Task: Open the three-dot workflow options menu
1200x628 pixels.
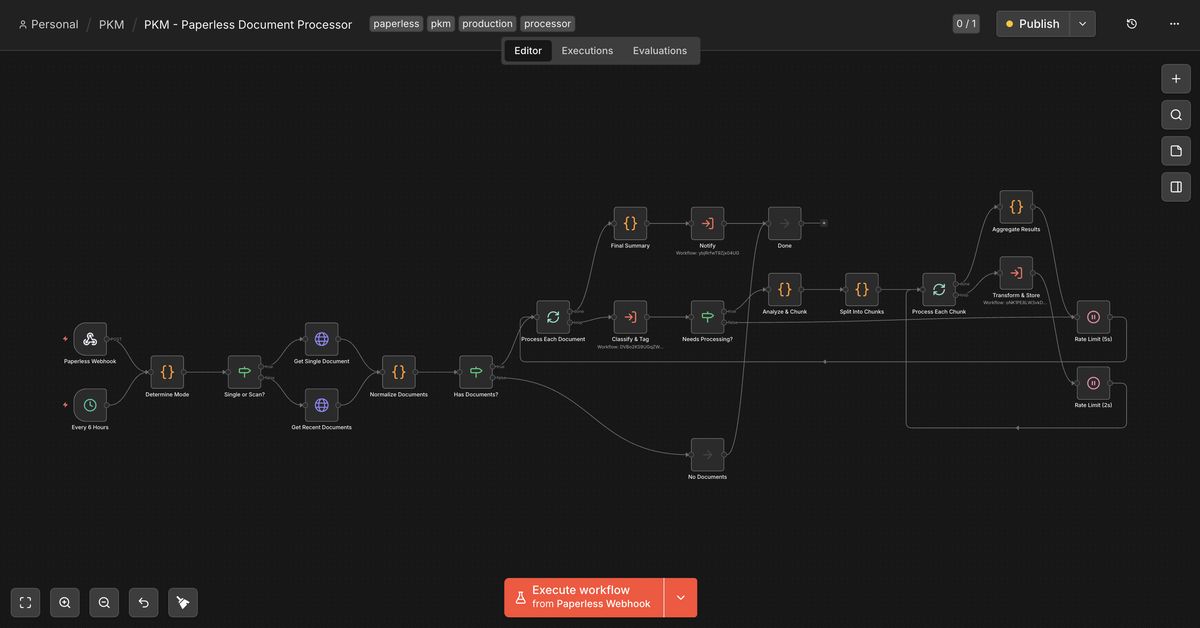Action: coord(1173,22)
